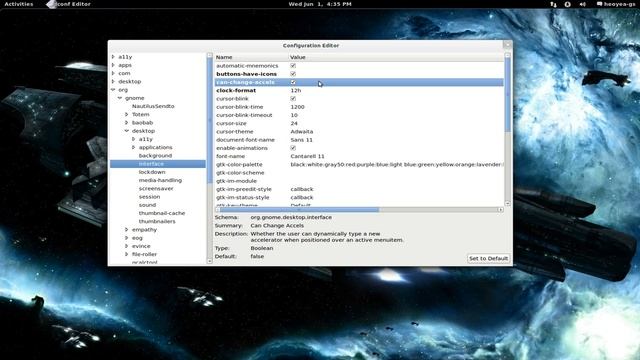This screenshot has height=360, width=640.
Task: Expand the baobab tree node
Action: pyautogui.click(x=127, y=122)
